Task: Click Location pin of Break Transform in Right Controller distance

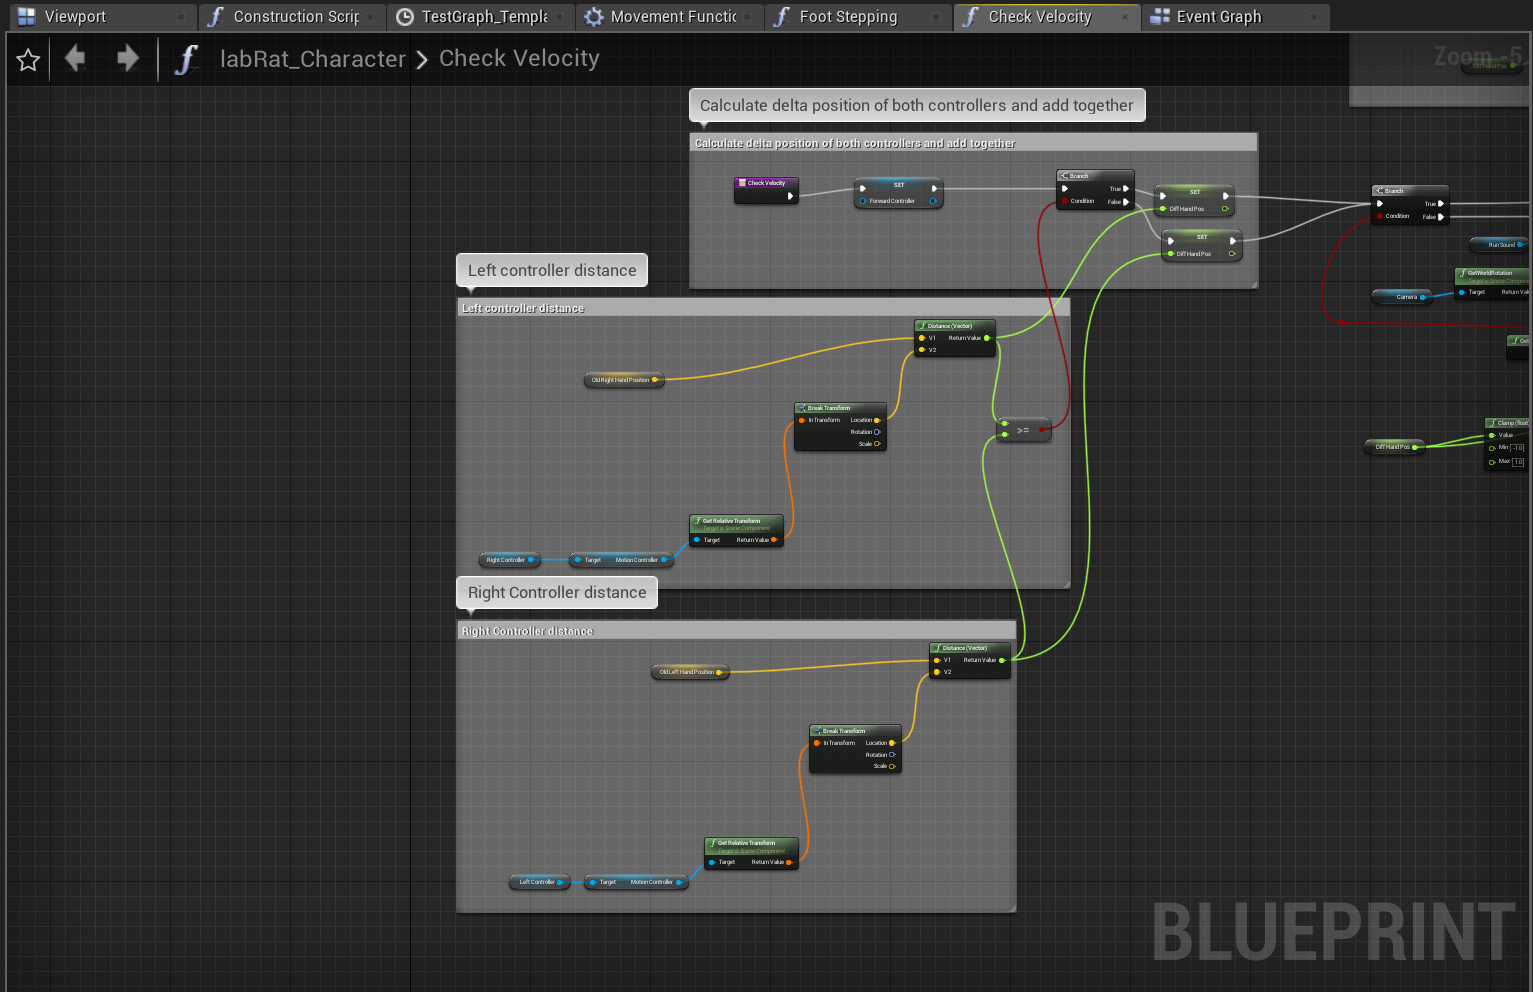Action: 892,743
